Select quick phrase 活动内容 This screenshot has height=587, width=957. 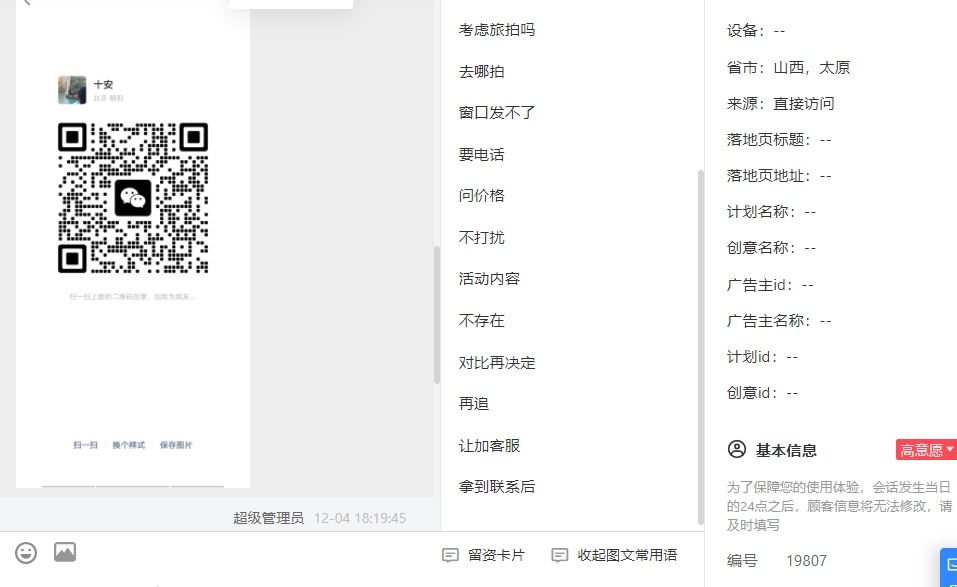tap(489, 279)
